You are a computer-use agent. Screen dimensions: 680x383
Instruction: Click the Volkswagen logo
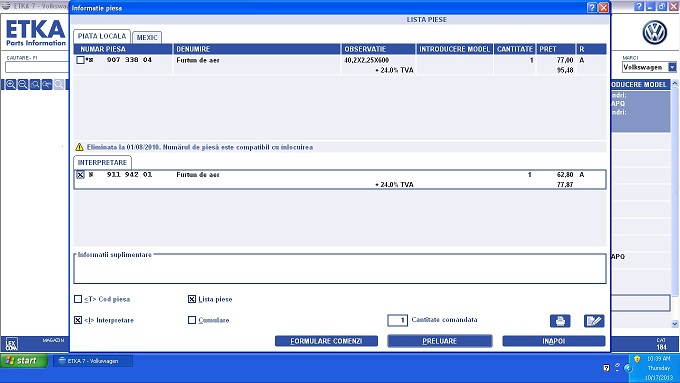[654, 33]
